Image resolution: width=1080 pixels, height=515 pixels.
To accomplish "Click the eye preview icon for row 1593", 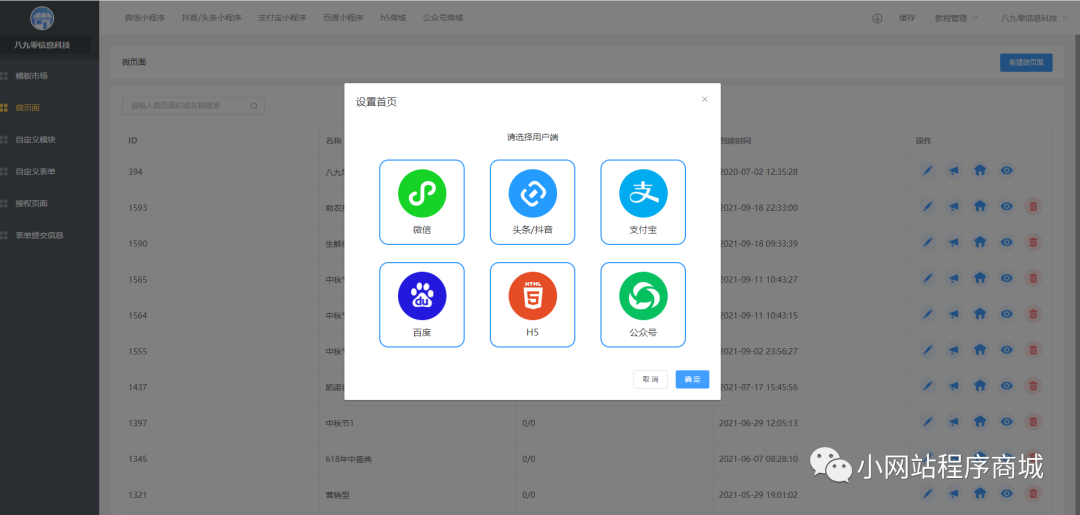I will click(1006, 206).
